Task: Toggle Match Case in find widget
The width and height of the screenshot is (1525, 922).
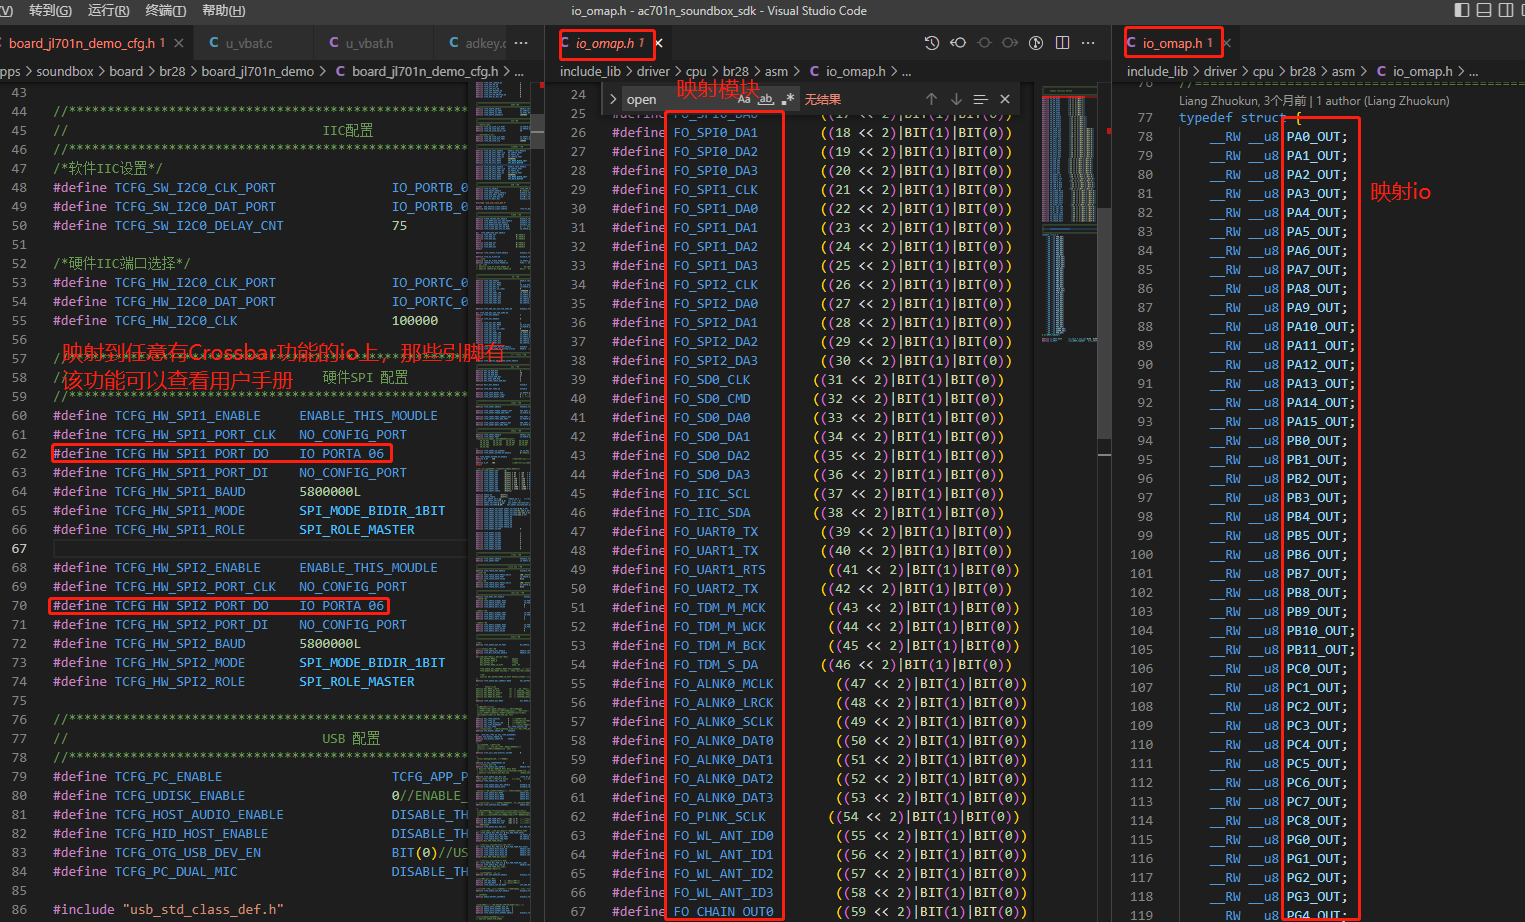Action: pyautogui.click(x=744, y=99)
